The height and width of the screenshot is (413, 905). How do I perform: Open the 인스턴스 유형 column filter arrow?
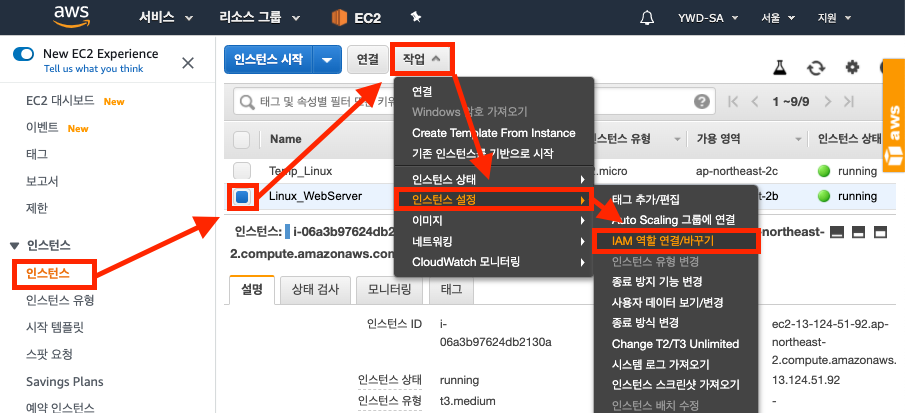click(676, 140)
